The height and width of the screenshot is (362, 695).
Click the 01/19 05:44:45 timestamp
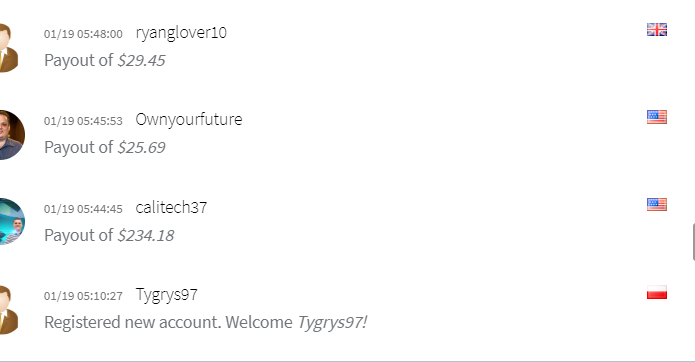click(83, 209)
